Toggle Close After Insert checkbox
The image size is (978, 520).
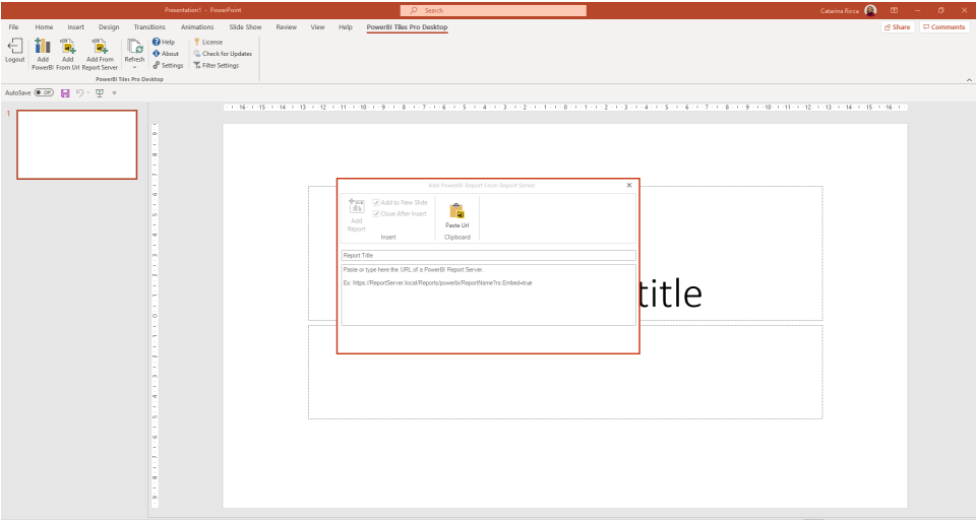376,214
